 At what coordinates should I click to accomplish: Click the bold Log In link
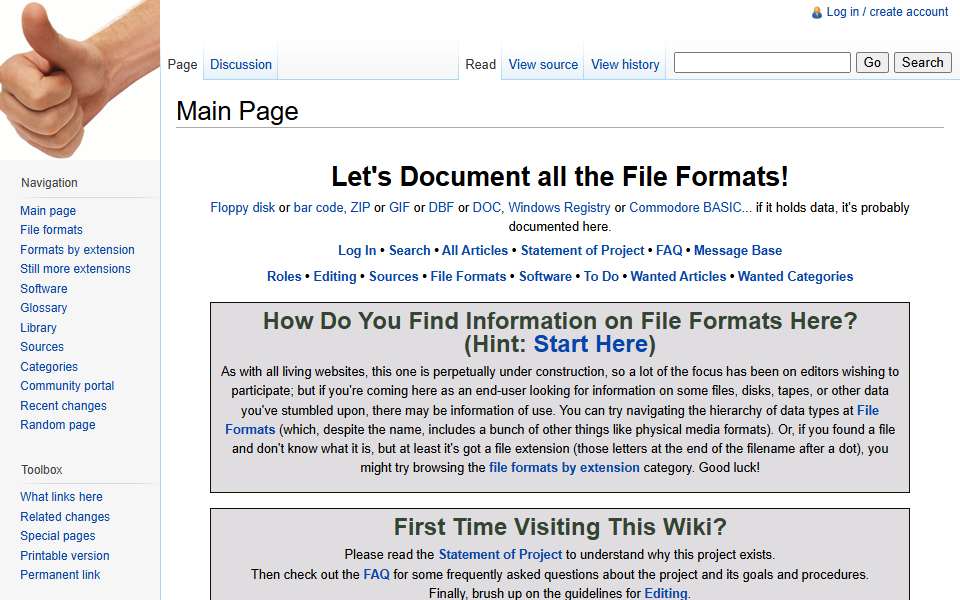357,250
